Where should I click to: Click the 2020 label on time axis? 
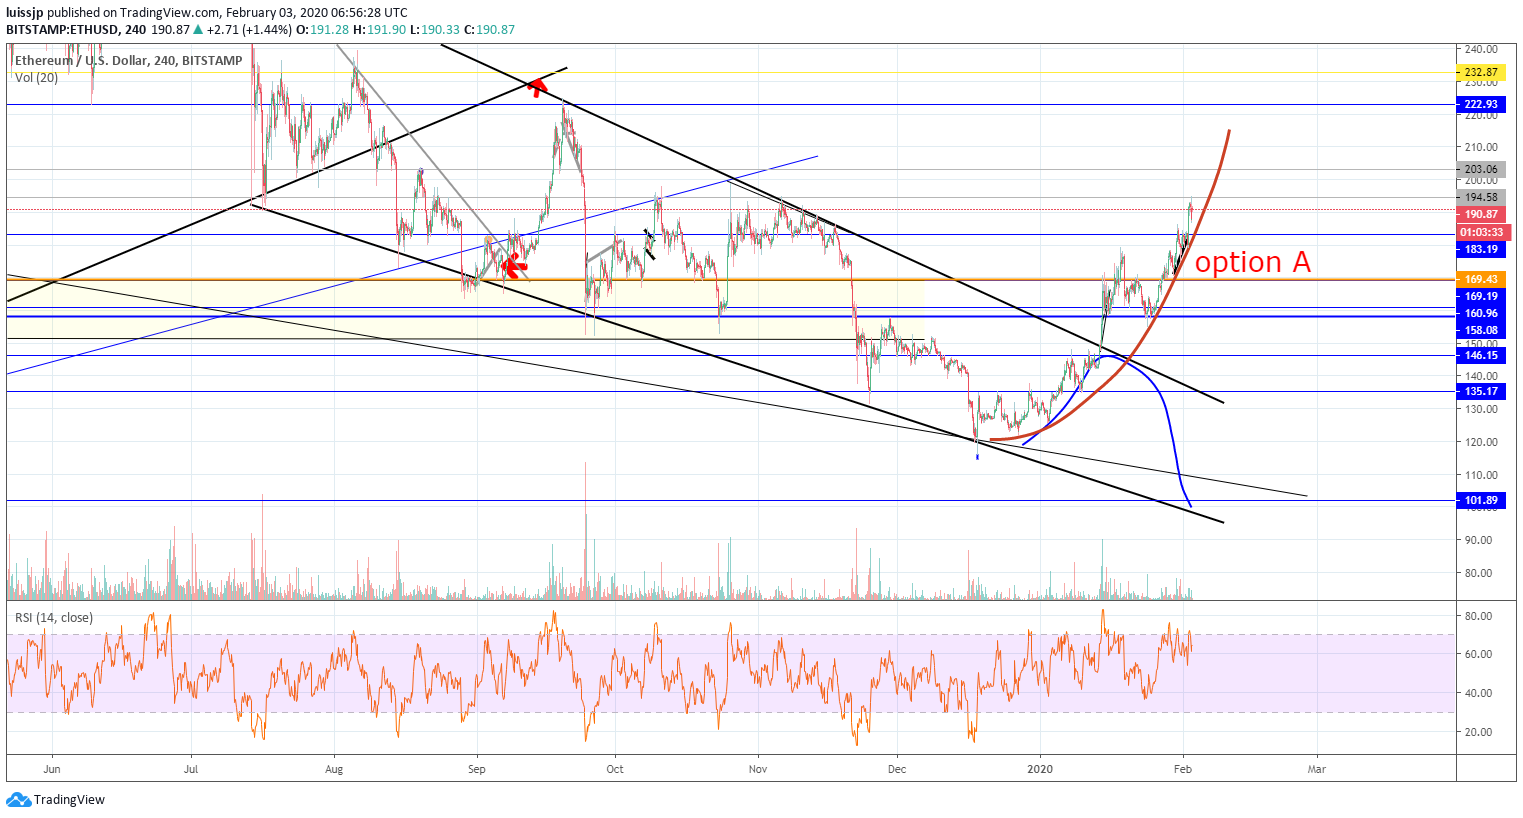[x=1040, y=769]
